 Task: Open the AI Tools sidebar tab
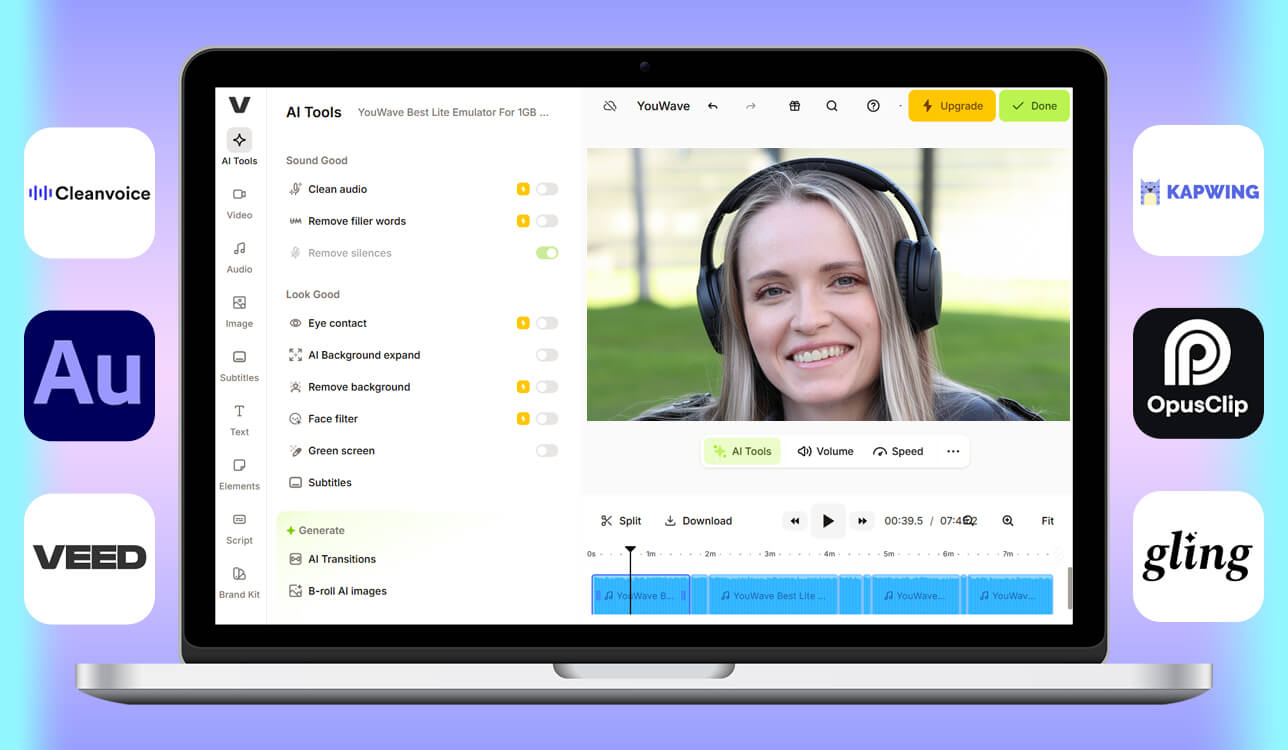point(239,147)
